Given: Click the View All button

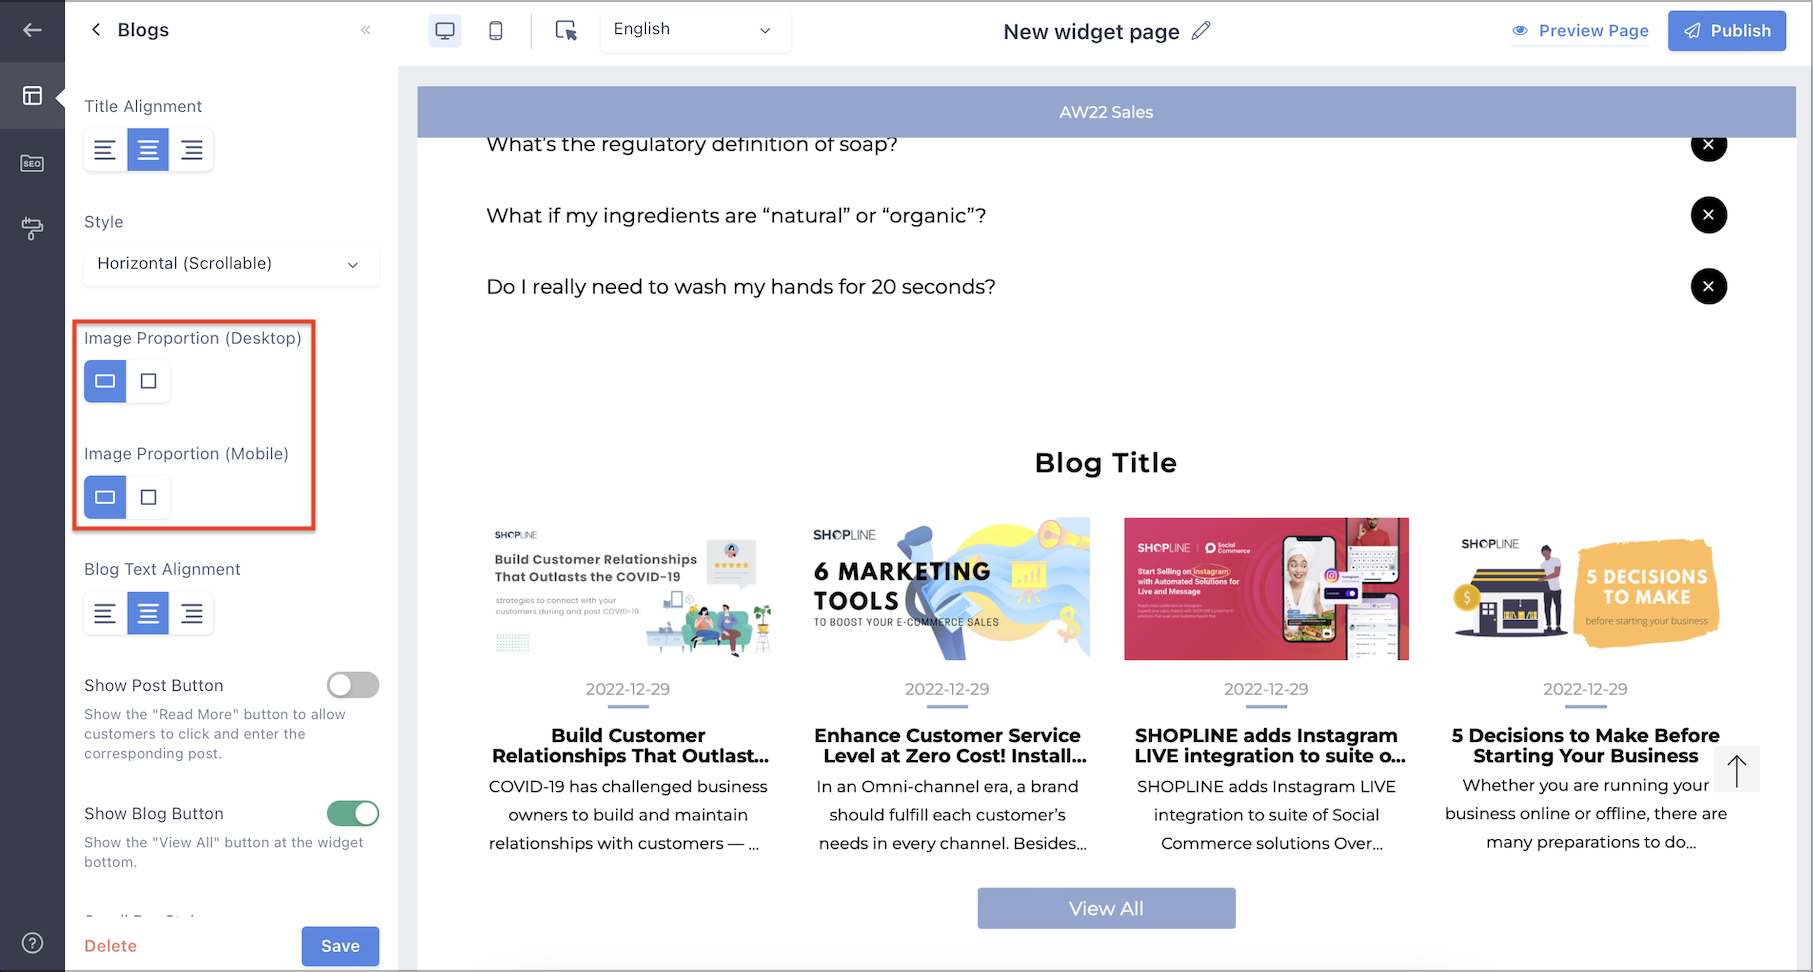Looking at the screenshot, I should pyautogui.click(x=1106, y=908).
